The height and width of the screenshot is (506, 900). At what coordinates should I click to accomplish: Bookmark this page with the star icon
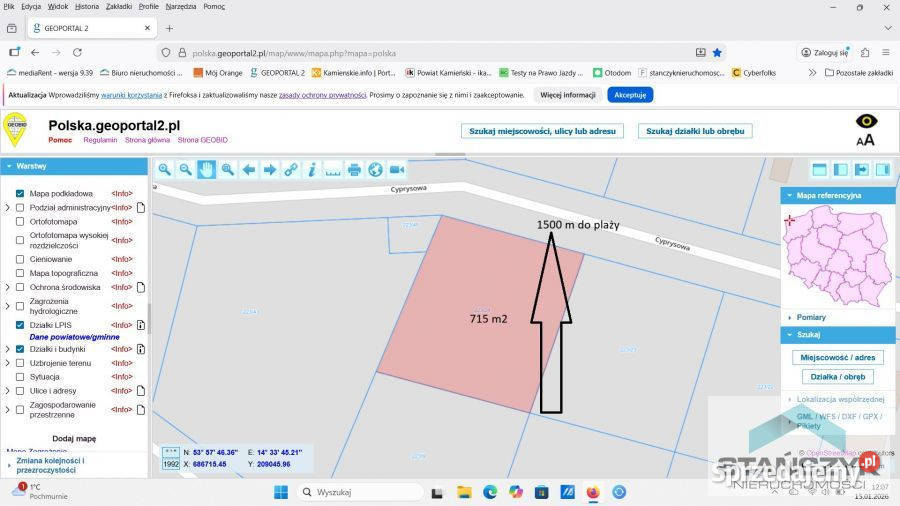[x=717, y=53]
